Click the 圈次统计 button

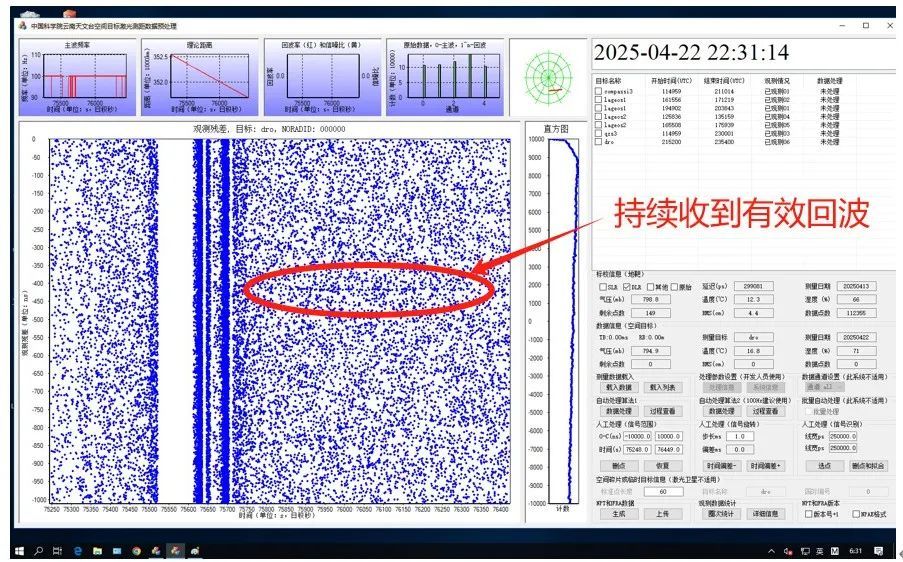pos(722,514)
